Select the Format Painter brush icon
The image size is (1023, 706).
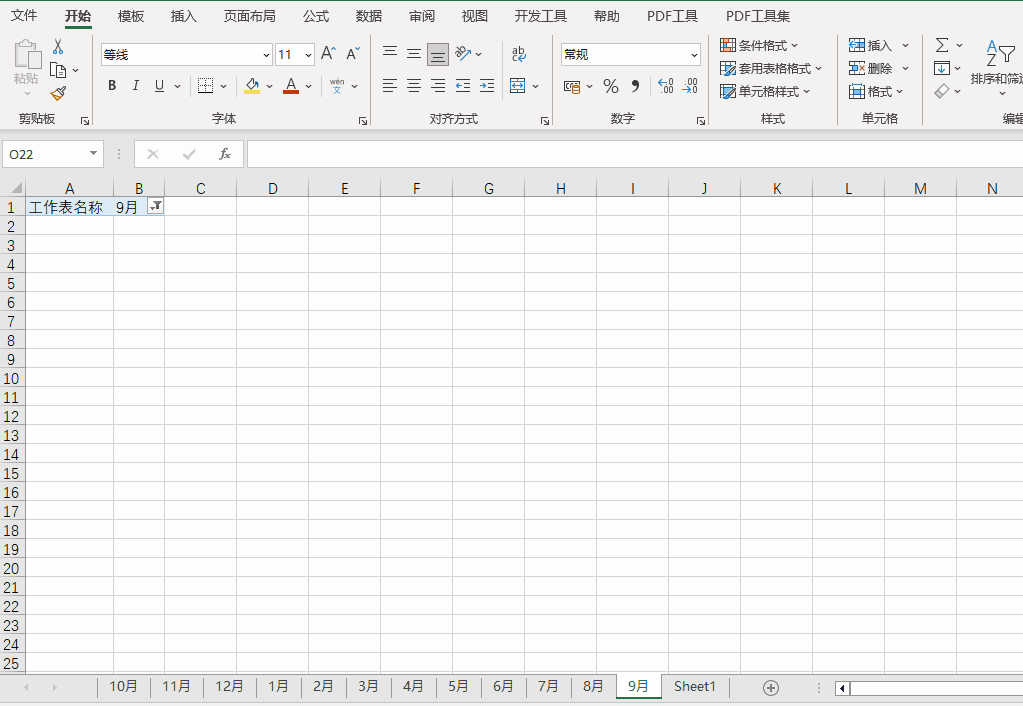click(x=58, y=93)
